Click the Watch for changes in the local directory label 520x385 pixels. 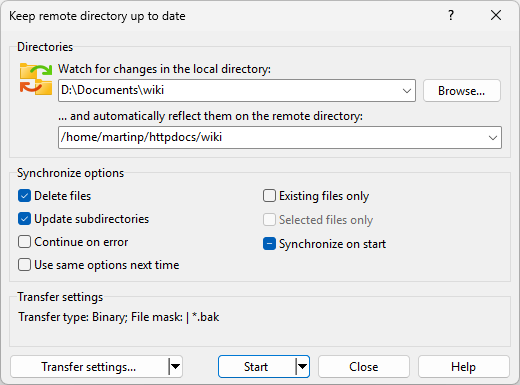click(164, 69)
